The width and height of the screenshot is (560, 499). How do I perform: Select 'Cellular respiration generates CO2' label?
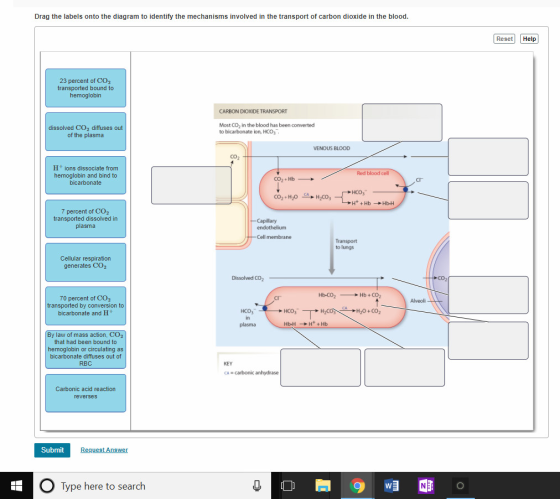86,262
